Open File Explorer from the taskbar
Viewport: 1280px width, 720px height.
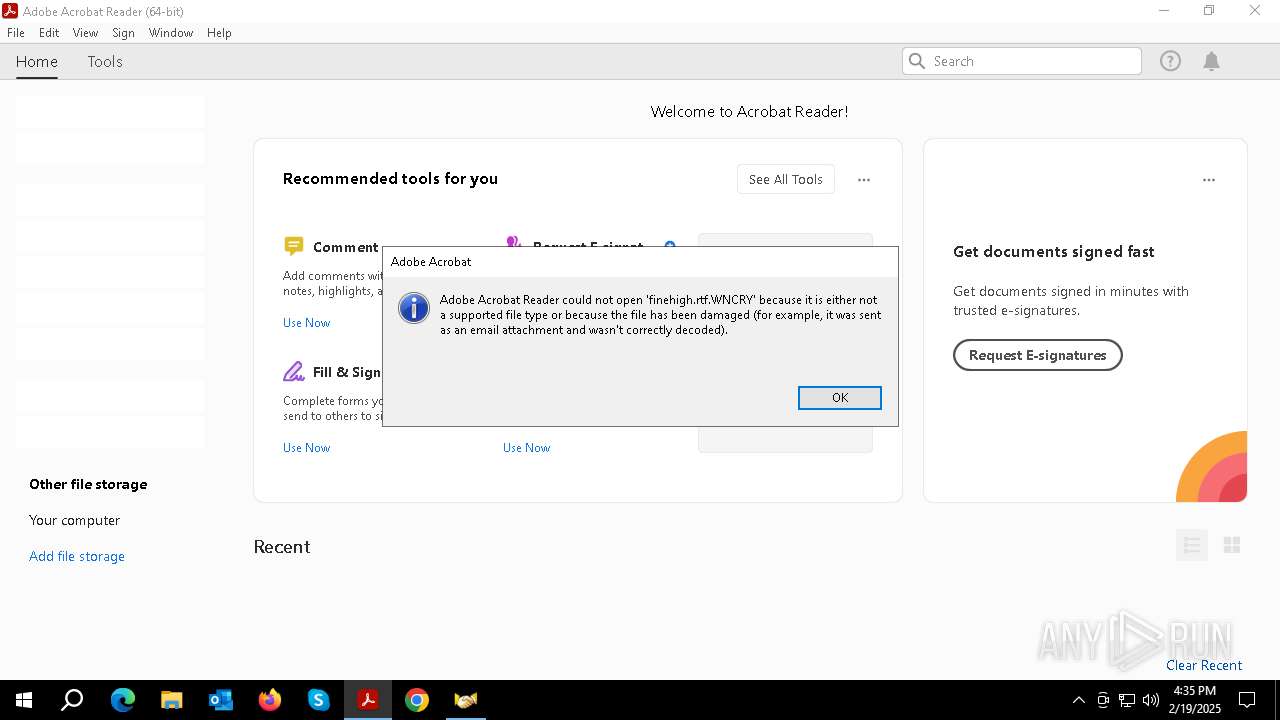171,700
